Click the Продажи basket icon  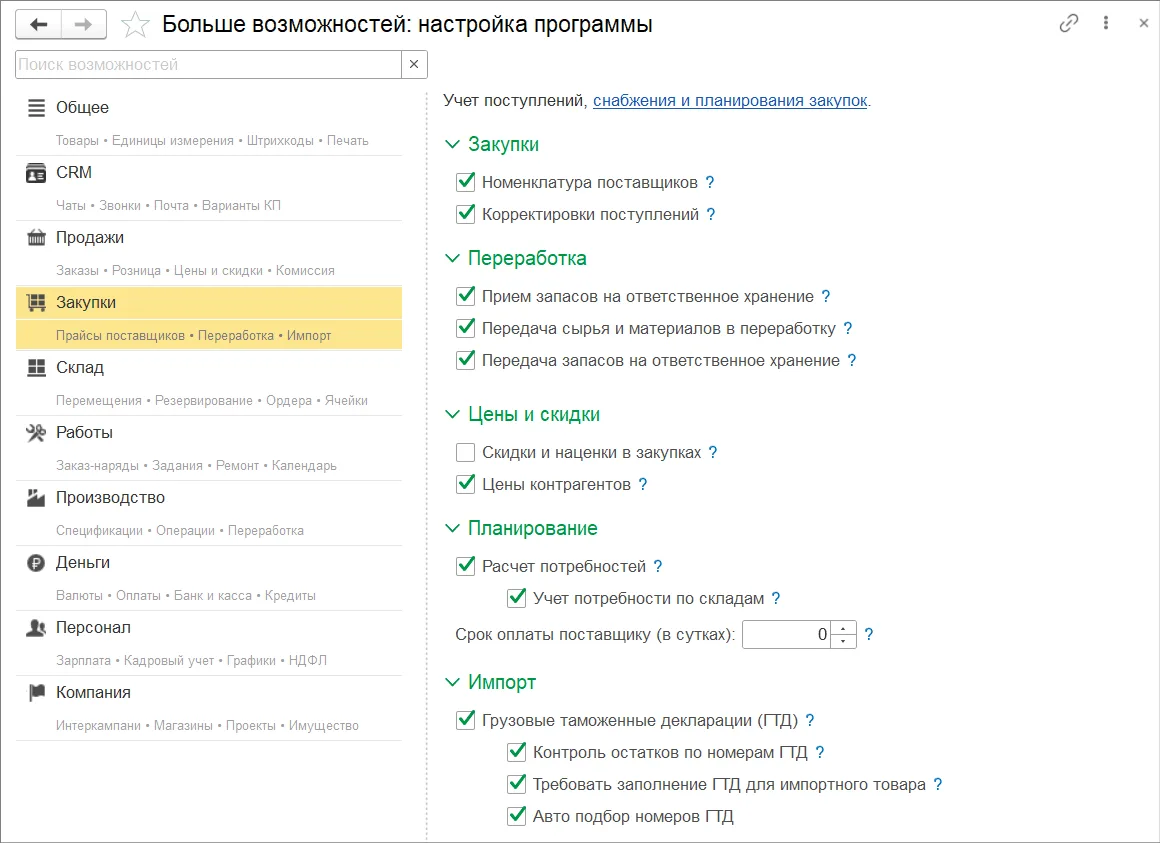(x=36, y=238)
